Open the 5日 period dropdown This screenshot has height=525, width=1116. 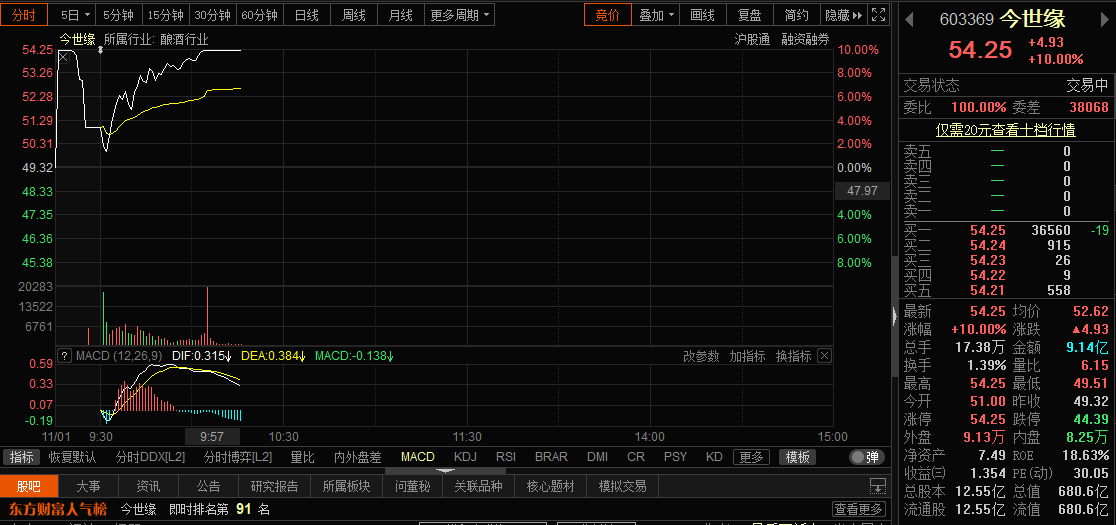(x=75, y=15)
